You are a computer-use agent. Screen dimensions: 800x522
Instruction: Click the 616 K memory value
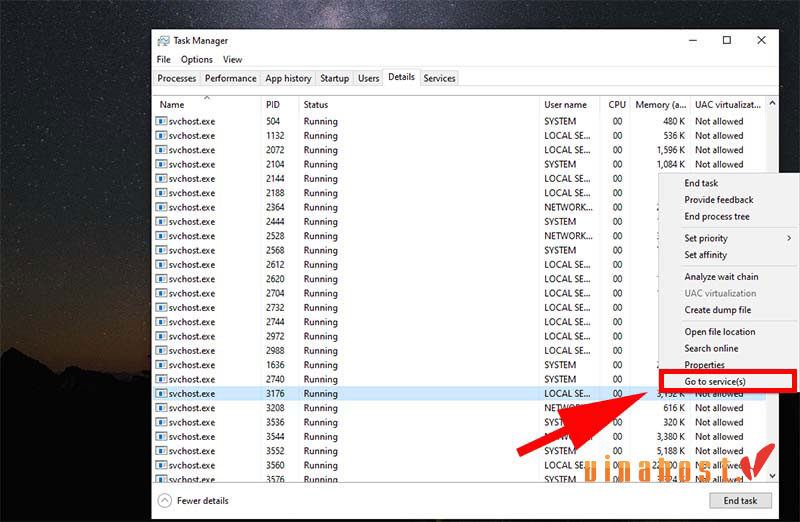pos(674,408)
